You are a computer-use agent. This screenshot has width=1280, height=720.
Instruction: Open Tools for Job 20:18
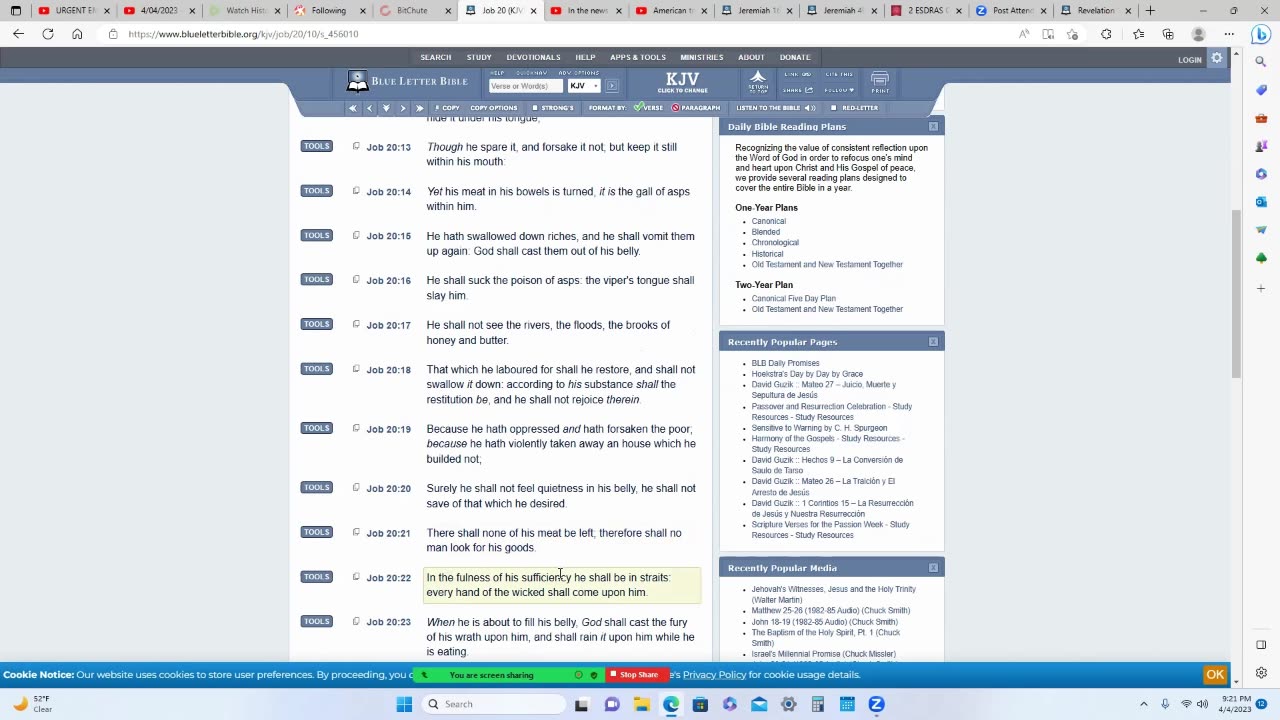[x=316, y=369]
